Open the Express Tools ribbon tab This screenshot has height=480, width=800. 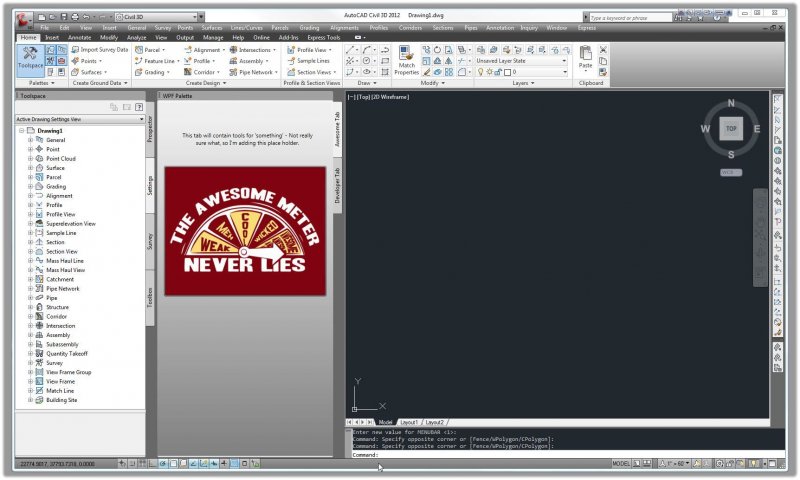tap(323, 37)
